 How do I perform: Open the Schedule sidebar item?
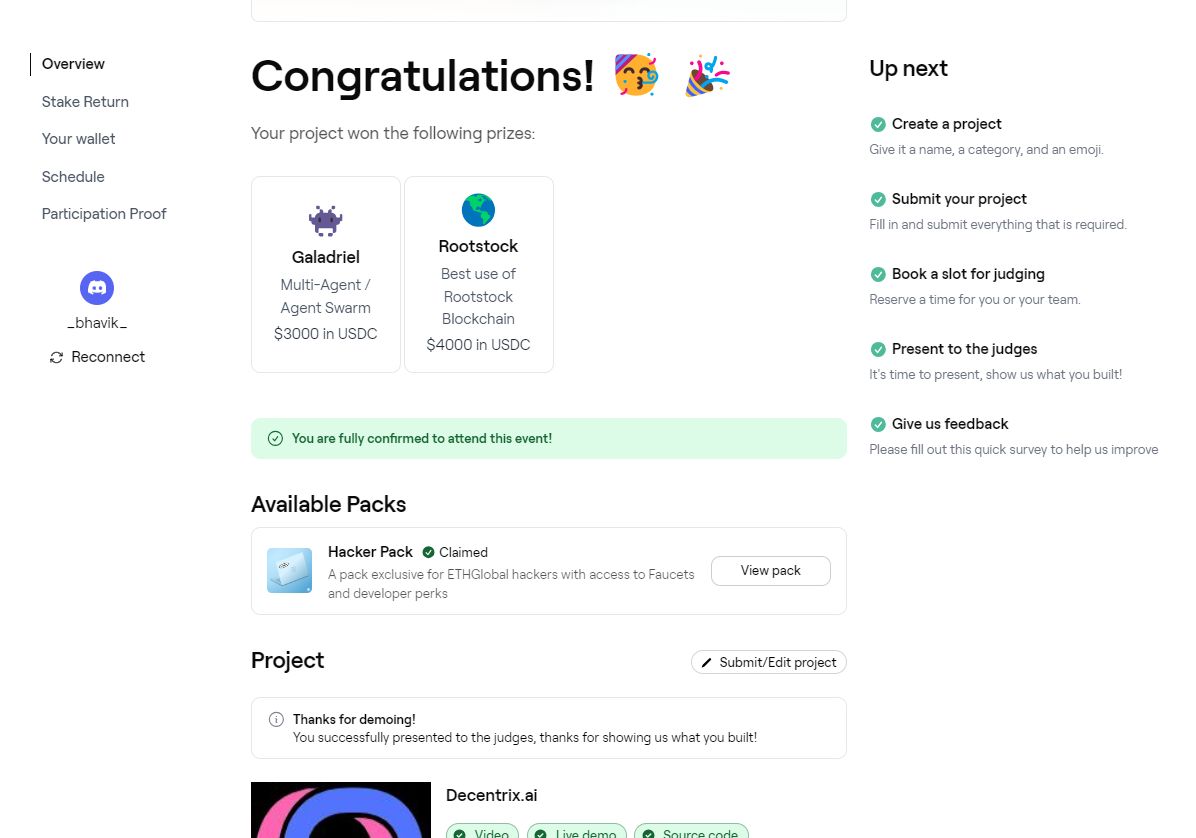73,177
